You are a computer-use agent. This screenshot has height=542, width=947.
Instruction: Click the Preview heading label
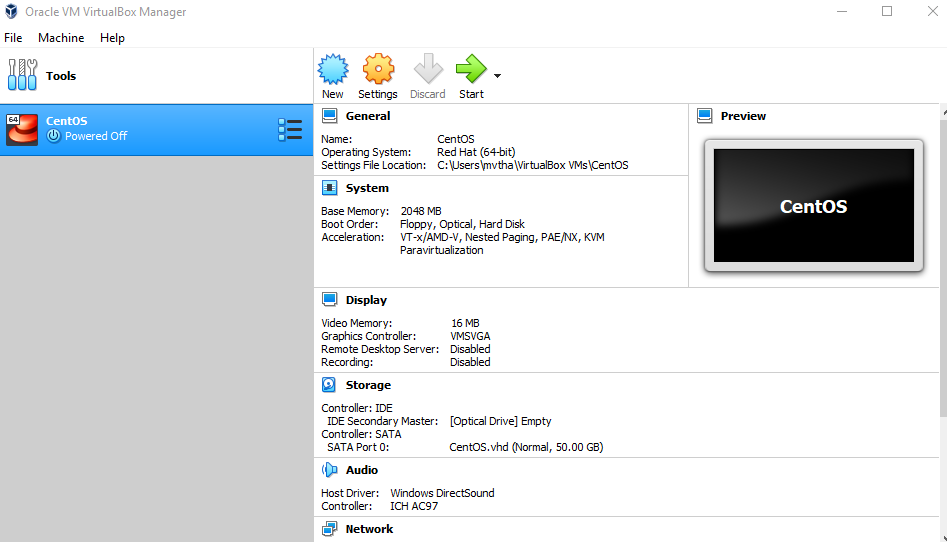(743, 116)
